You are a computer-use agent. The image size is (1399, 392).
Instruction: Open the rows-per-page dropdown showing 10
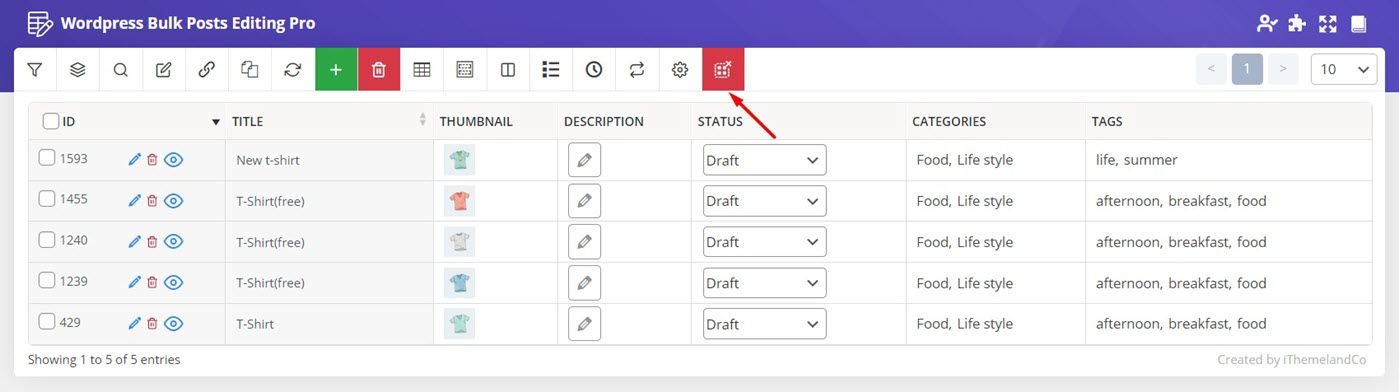1344,69
